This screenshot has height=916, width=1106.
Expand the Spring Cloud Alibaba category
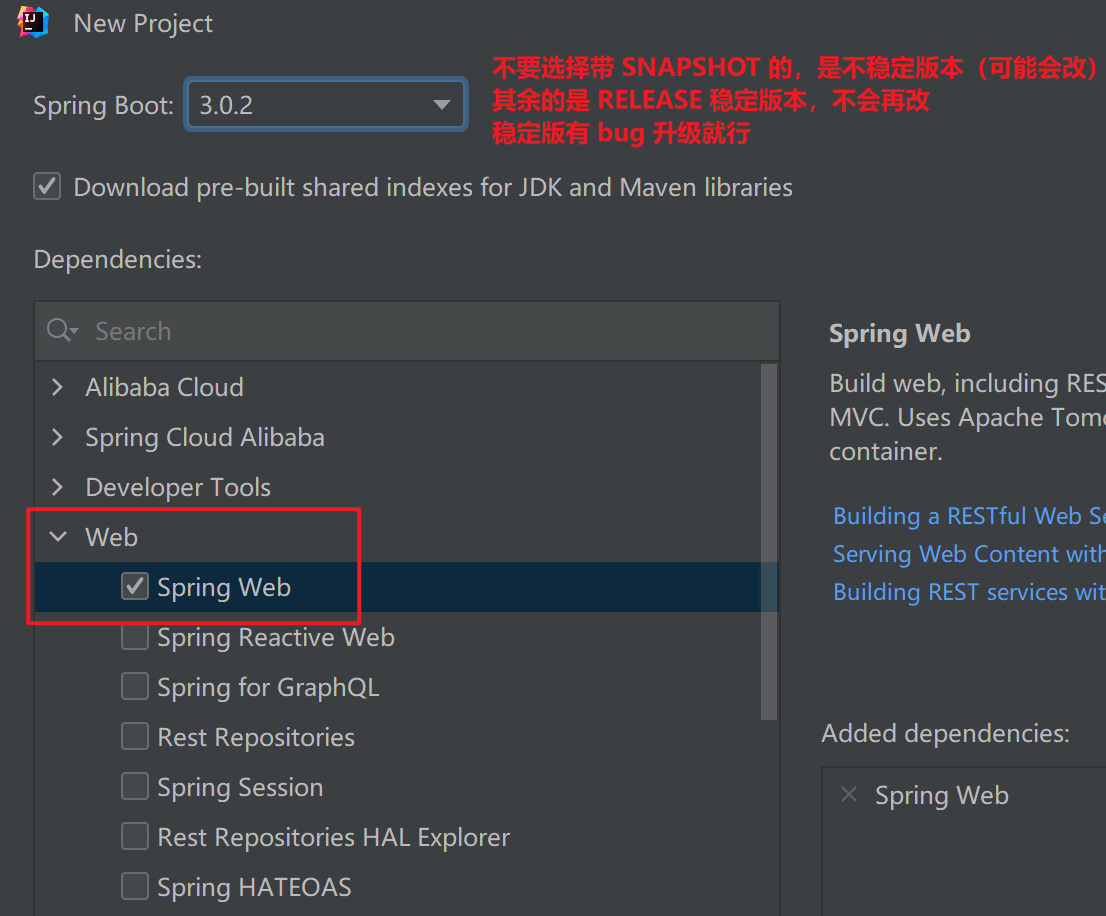point(58,436)
